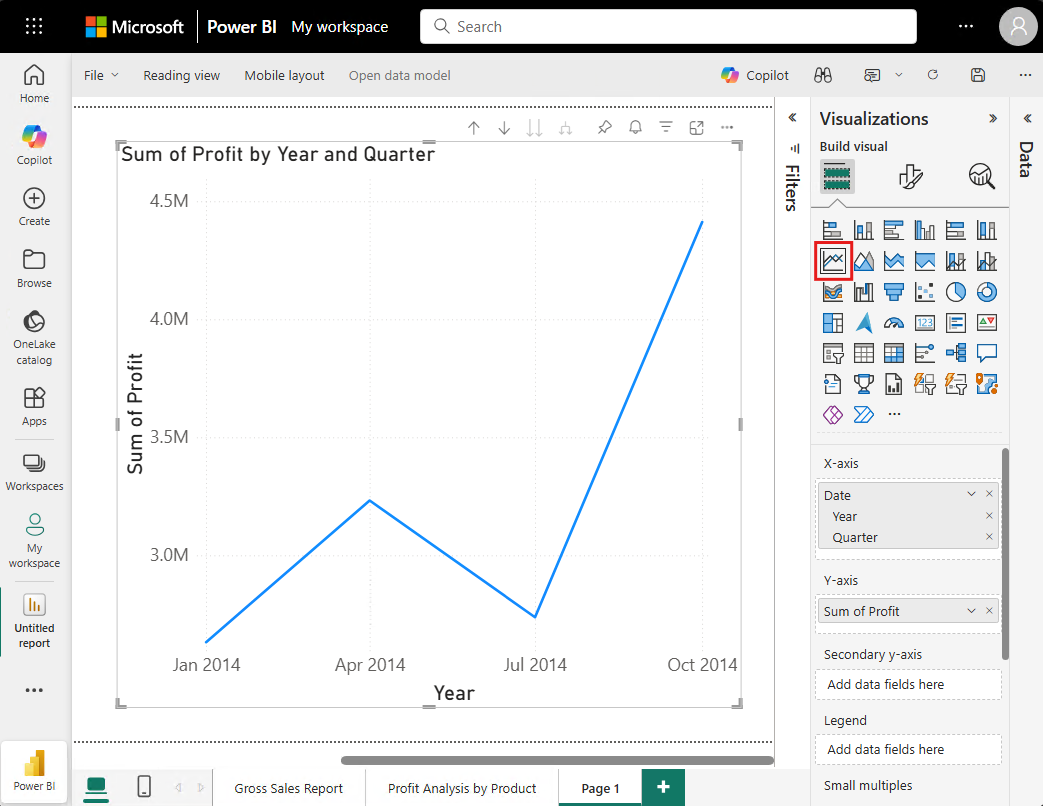Image resolution: width=1043 pixels, height=806 pixels.
Task: Select the Waterfall chart visualization icon
Action: 863,291
